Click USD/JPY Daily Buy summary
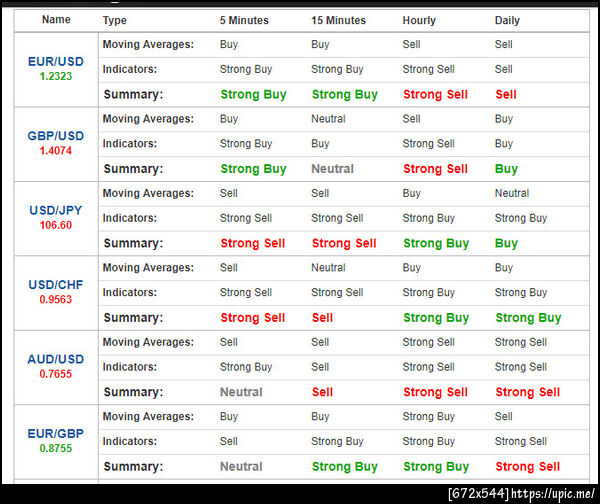Viewport: 600px width, 504px height. click(x=506, y=243)
